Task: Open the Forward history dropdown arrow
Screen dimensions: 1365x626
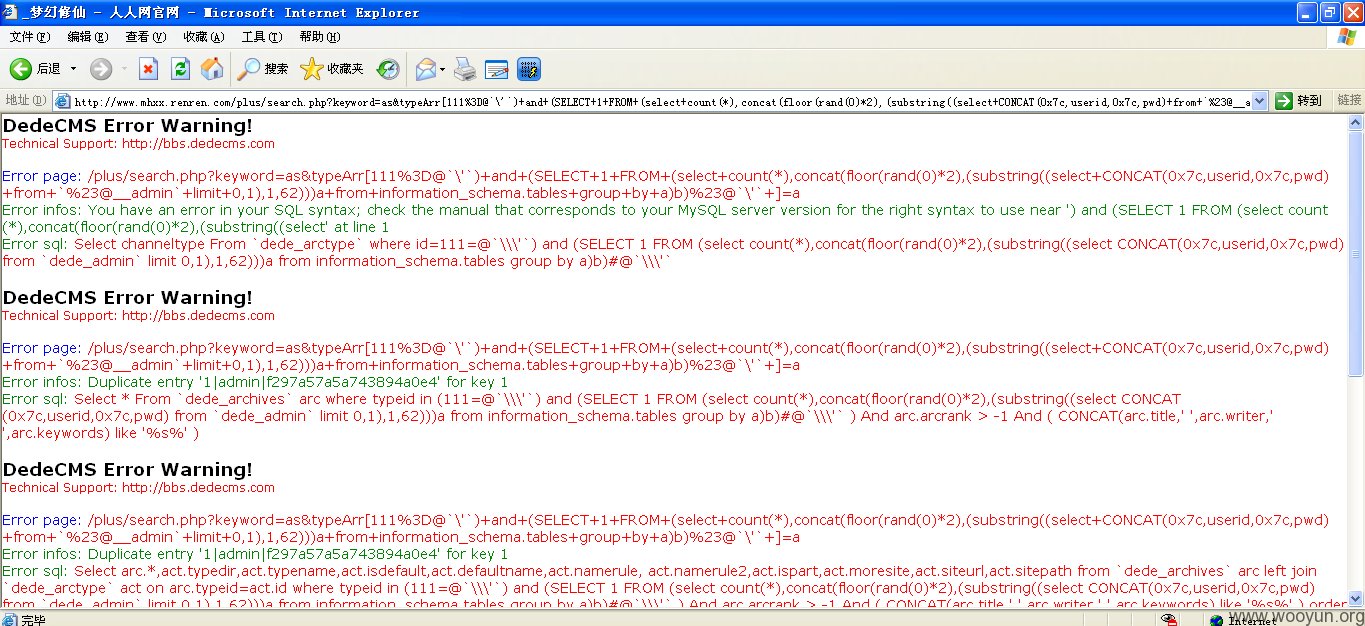Action: (124, 69)
